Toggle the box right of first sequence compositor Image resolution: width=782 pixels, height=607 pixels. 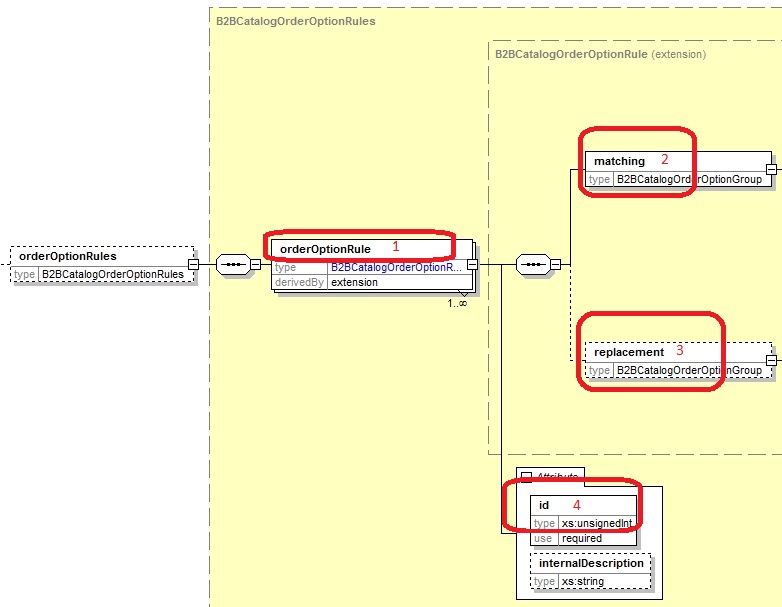(255, 264)
